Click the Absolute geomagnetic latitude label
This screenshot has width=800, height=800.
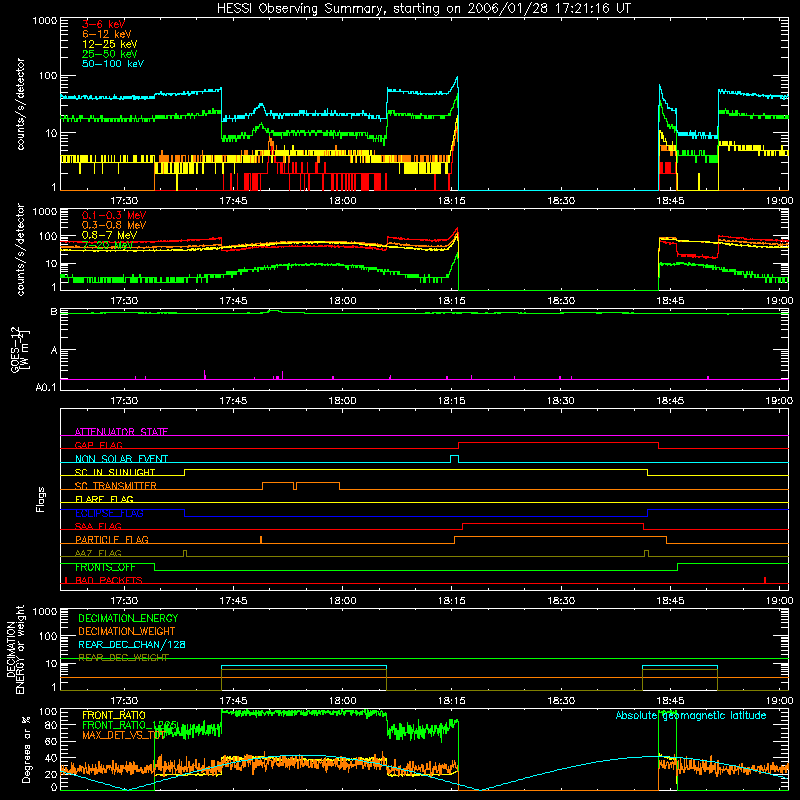691,715
